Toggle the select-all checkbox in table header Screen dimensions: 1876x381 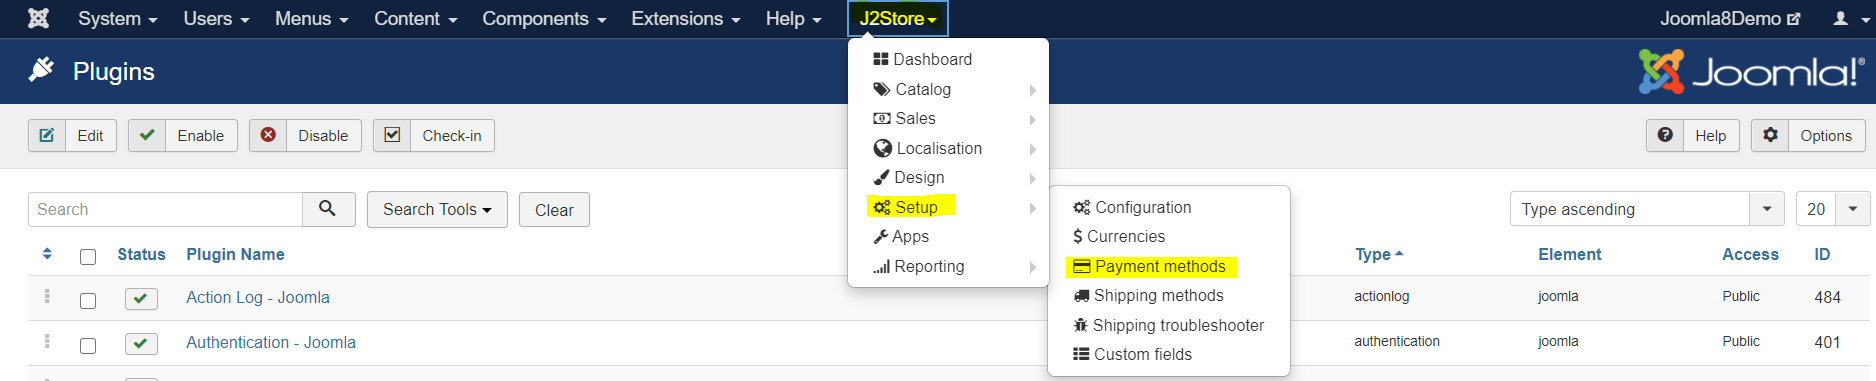click(x=88, y=257)
